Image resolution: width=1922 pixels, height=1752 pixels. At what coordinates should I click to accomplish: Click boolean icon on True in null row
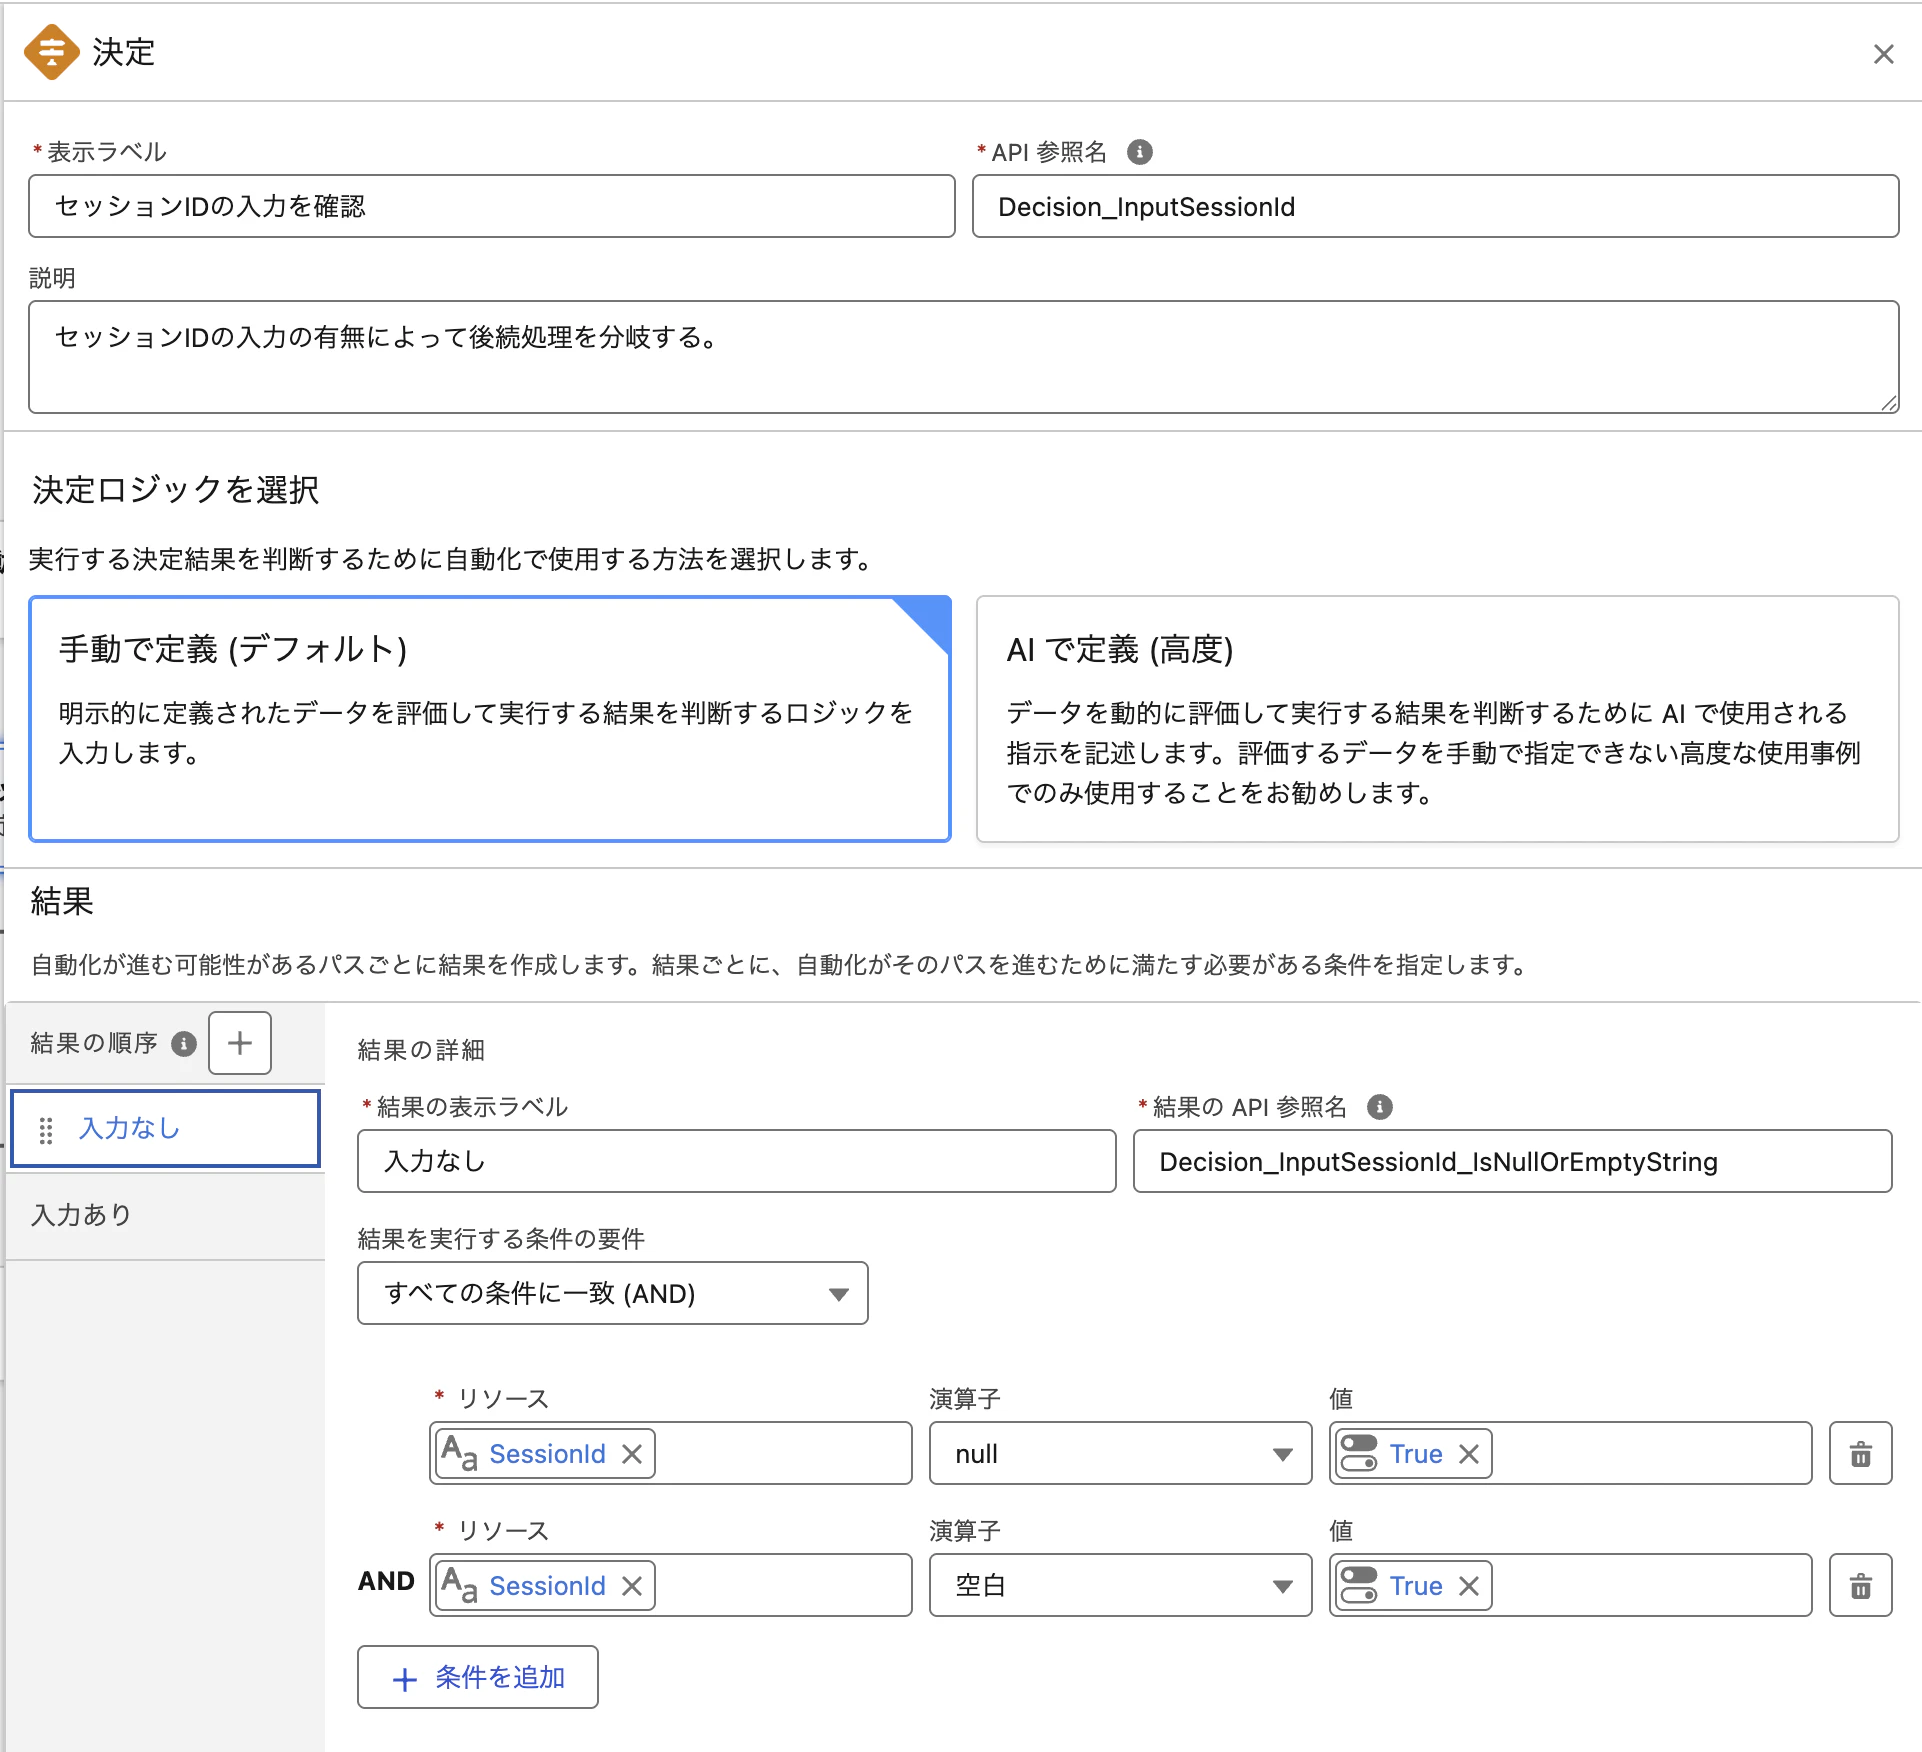click(x=1359, y=1454)
